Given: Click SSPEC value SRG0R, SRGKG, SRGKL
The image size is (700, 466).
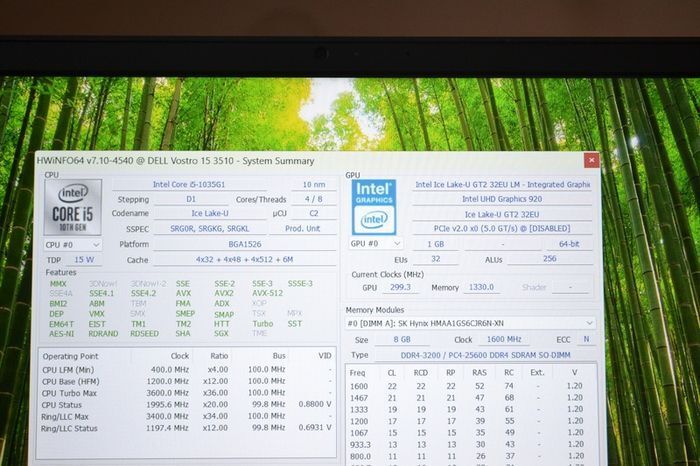Looking at the screenshot, I should (x=210, y=229).
